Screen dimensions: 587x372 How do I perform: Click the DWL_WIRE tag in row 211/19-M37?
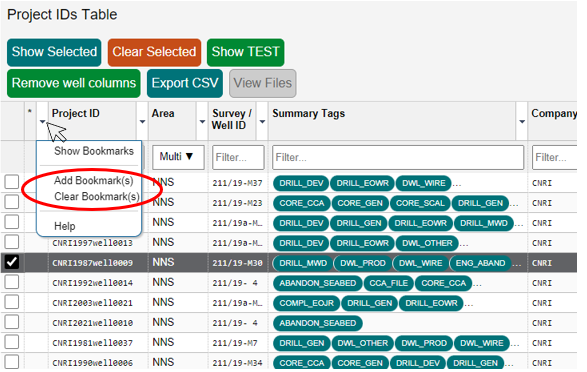423,183
